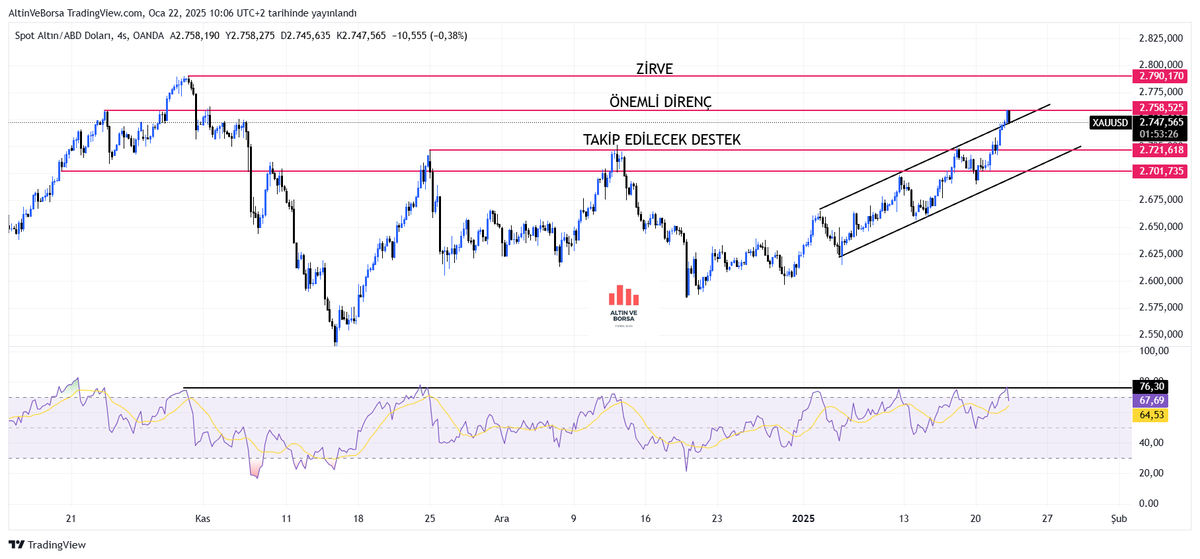Click the purple RSI value tag 67,69
This screenshot has height=559, width=1200.
(x=1151, y=400)
